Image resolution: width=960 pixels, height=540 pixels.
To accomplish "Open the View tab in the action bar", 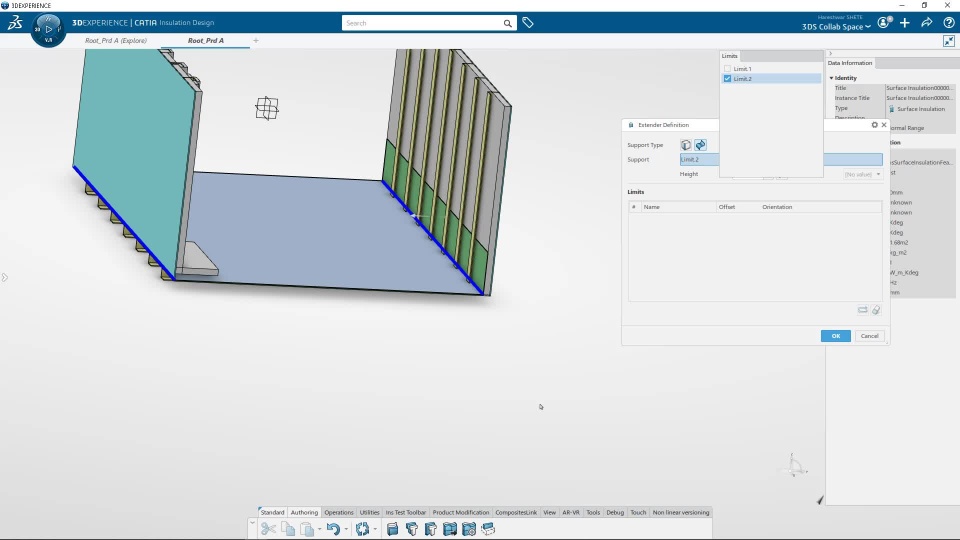I will click(x=550, y=512).
